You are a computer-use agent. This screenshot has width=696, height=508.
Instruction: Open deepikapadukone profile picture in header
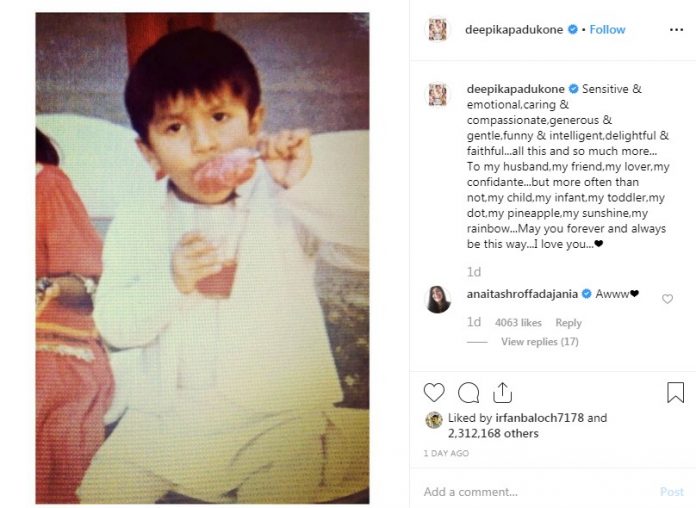click(x=436, y=30)
